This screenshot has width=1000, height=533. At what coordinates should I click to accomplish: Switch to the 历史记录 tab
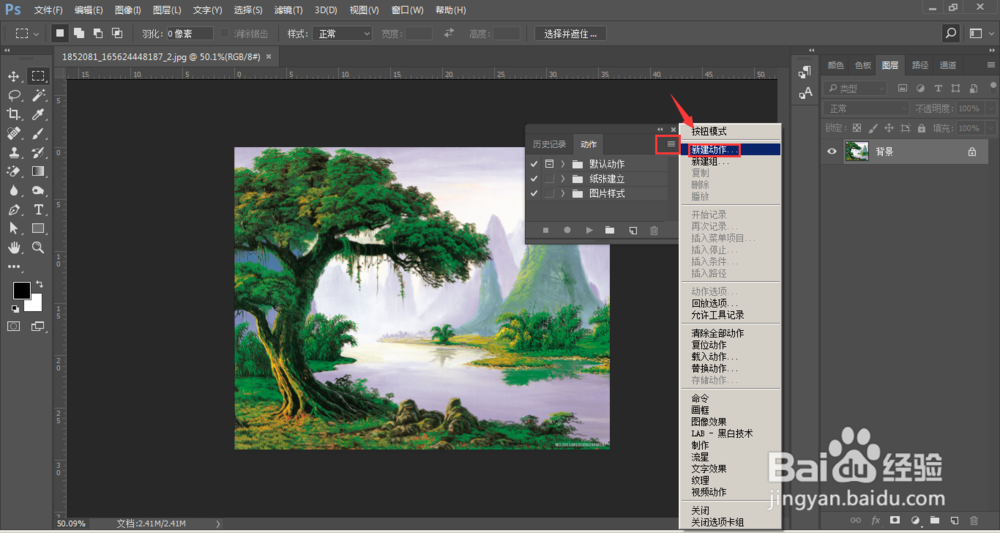(x=549, y=144)
